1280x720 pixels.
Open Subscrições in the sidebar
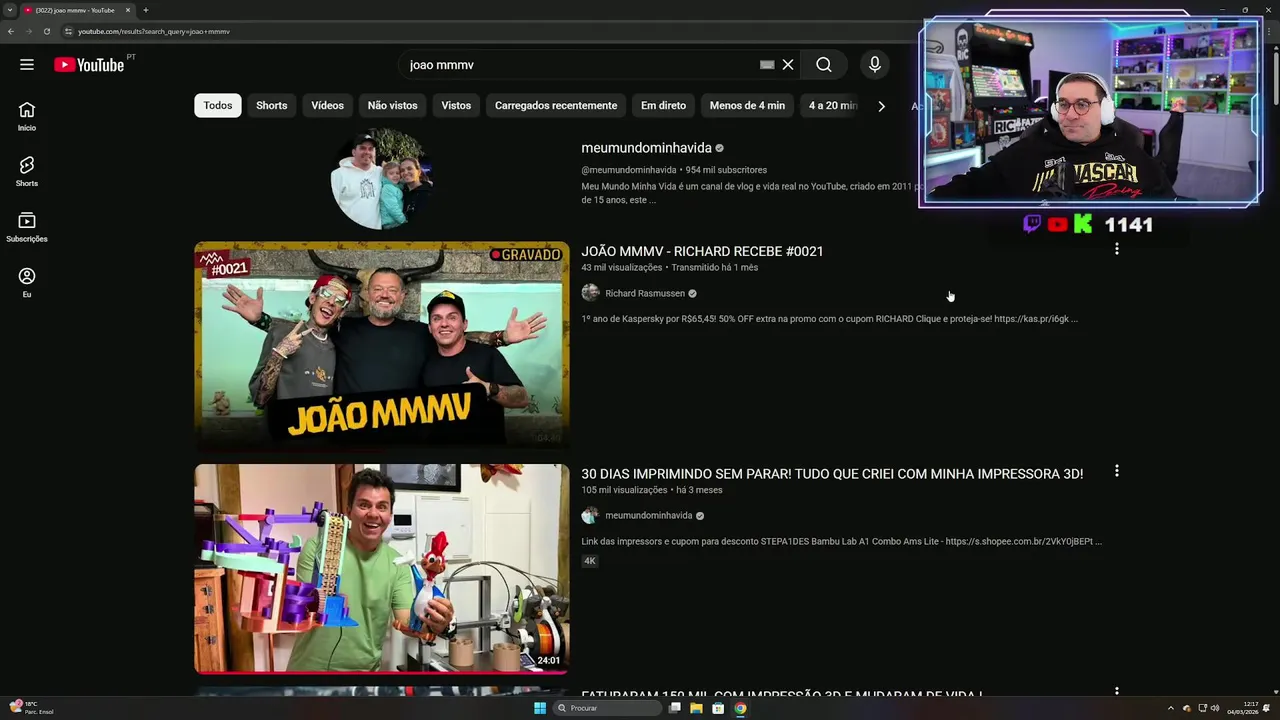pos(27,227)
